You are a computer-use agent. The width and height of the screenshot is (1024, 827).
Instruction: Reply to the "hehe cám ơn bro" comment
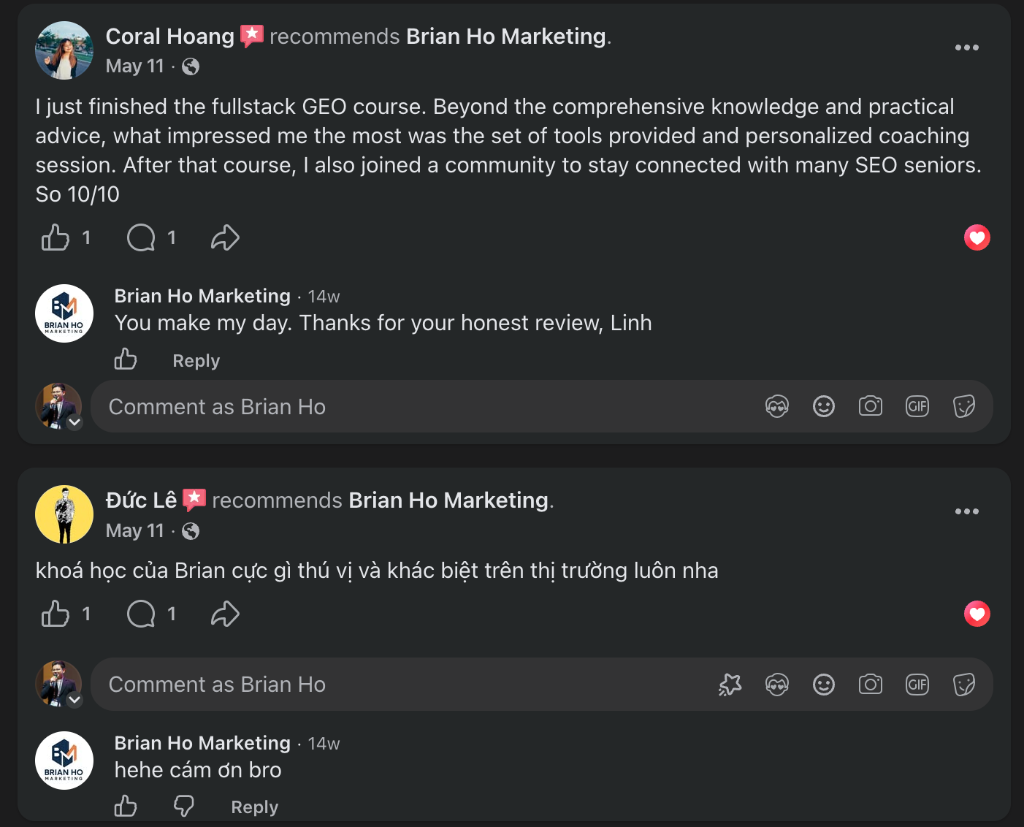(254, 807)
